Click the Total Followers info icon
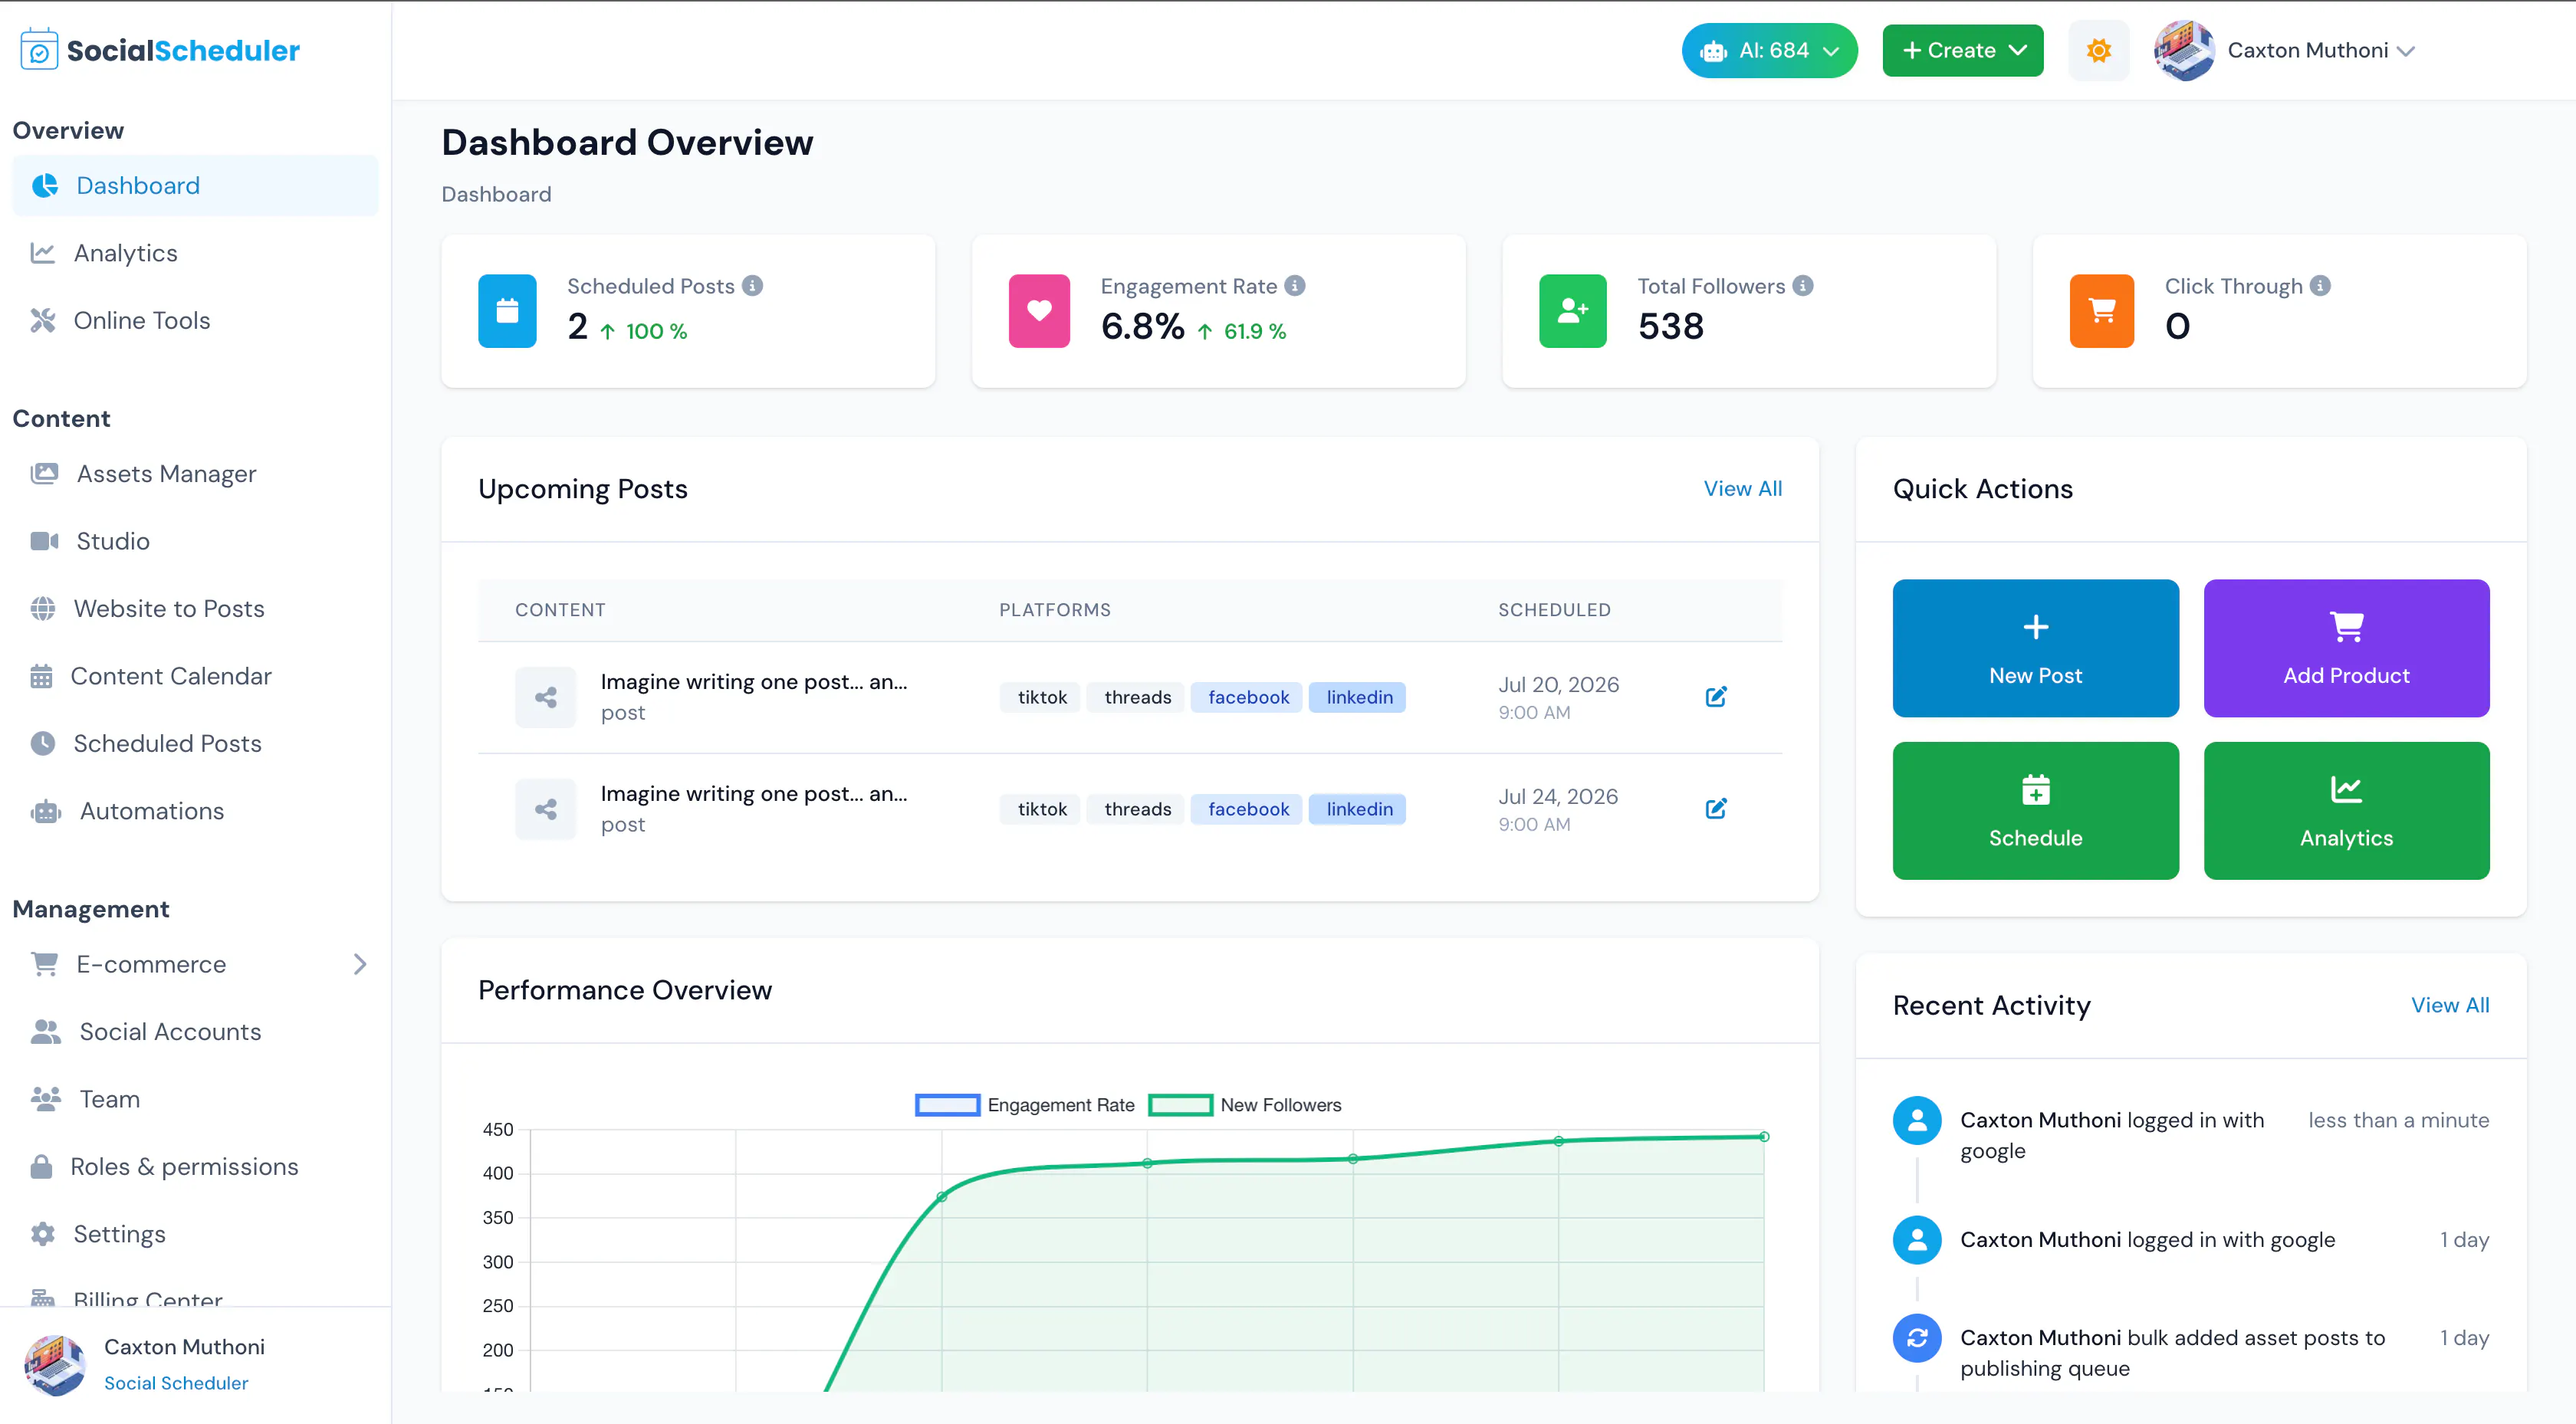Screen dimensions: 2576x1424 pos(1803,286)
